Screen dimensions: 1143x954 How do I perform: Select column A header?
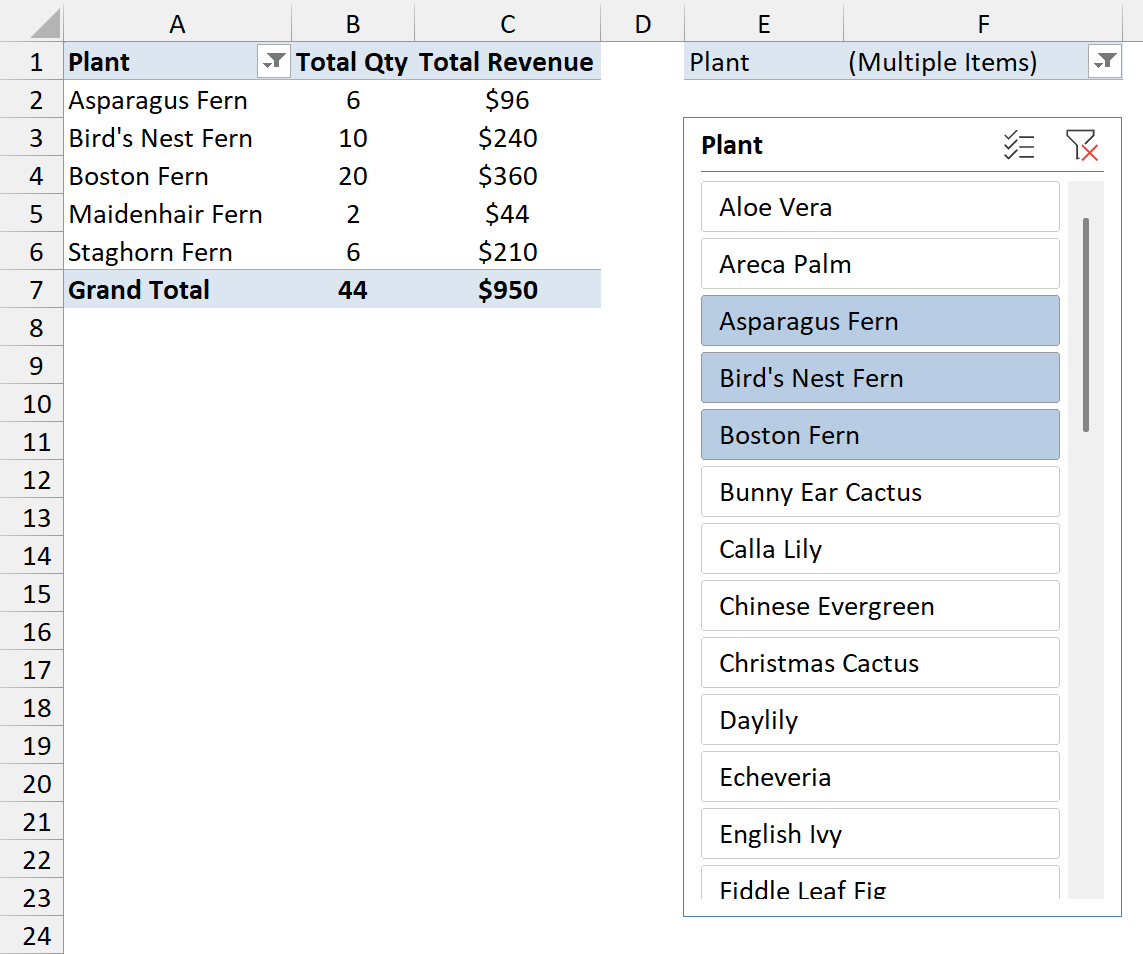(177, 23)
